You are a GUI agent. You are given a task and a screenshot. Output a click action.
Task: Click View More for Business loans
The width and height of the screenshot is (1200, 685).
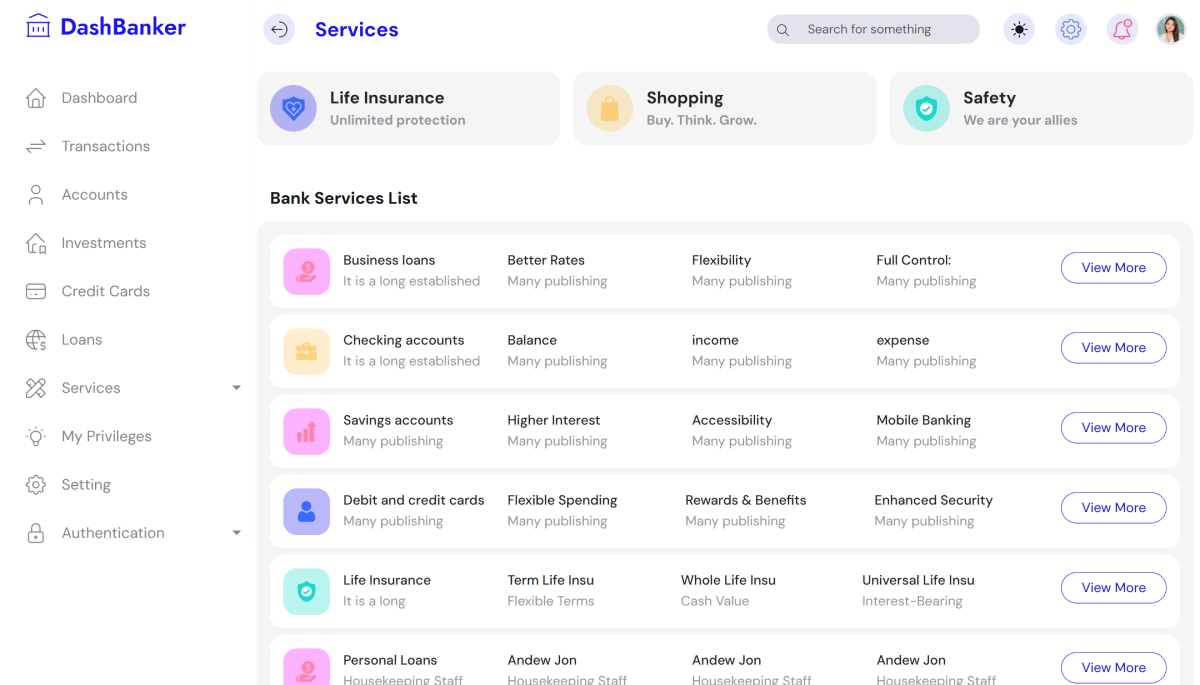point(1113,268)
